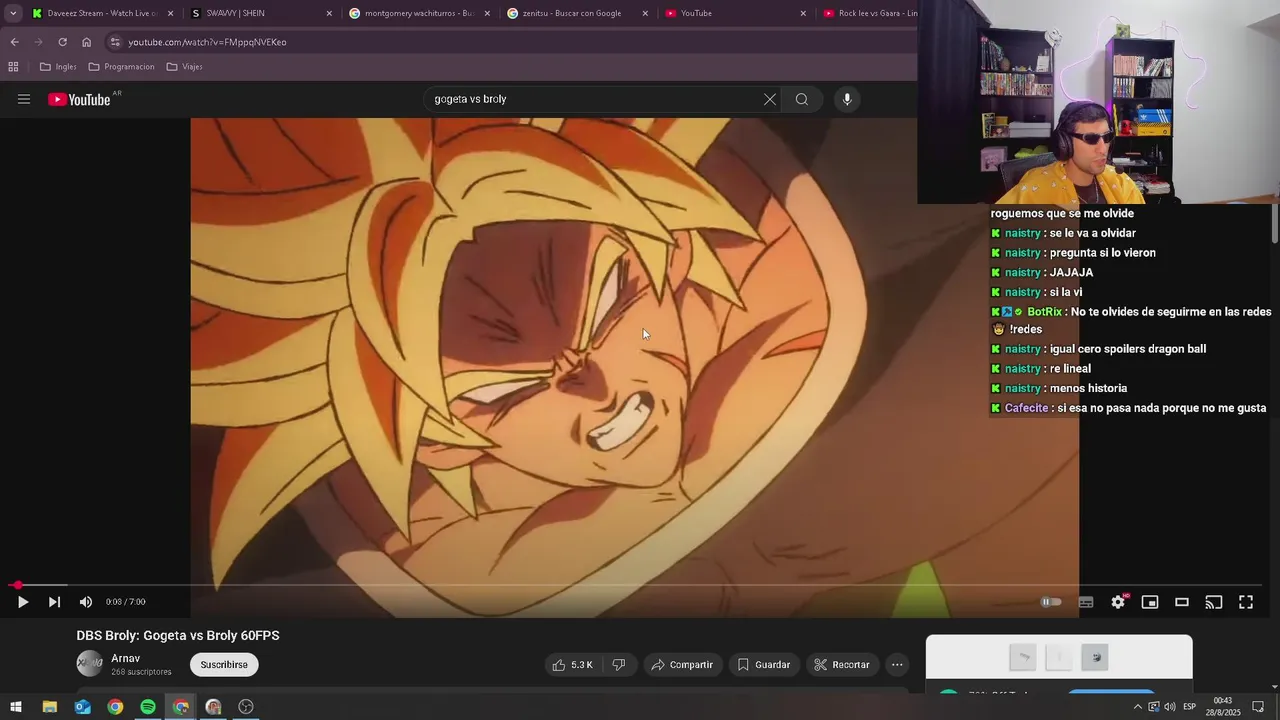Enable theater mode view
Screen dimensions: 1280x720
coord(1182,602)
